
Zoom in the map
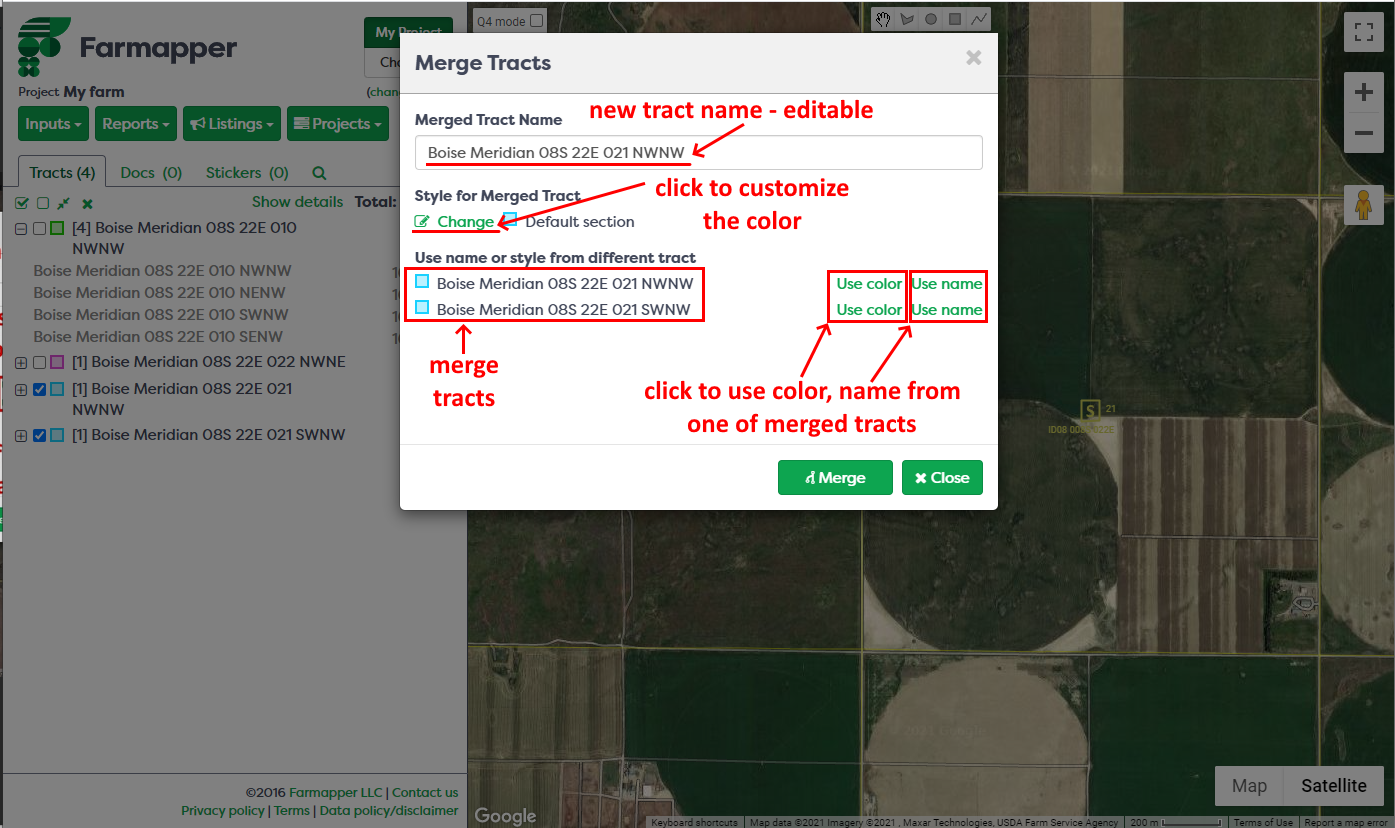[1364, 93]
